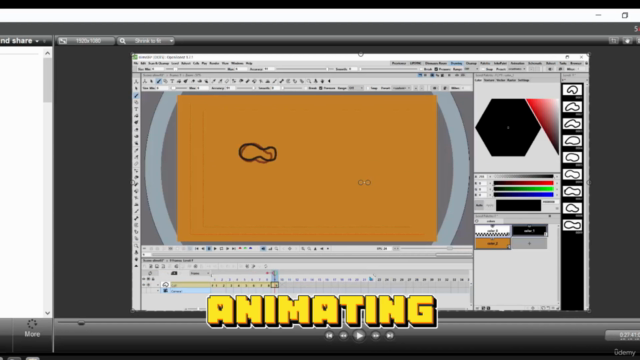640x360 pixels.
Task: Toggle green channel in the viewer playback bar
Action: click(245, 249)
